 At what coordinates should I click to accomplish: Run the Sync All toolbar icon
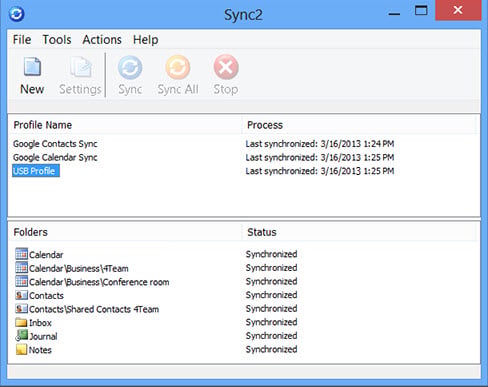pyautogui.click(x=178, y=68)
